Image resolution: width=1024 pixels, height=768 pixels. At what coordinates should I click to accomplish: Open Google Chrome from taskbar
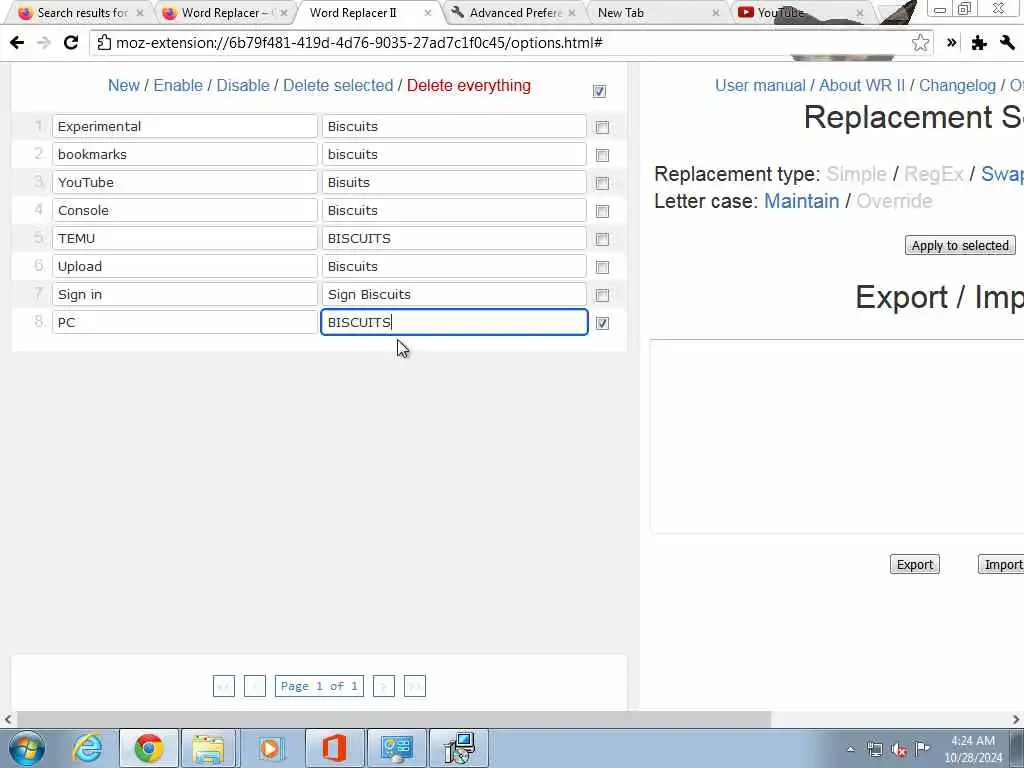pyautogui.click(x=149, y=748)
